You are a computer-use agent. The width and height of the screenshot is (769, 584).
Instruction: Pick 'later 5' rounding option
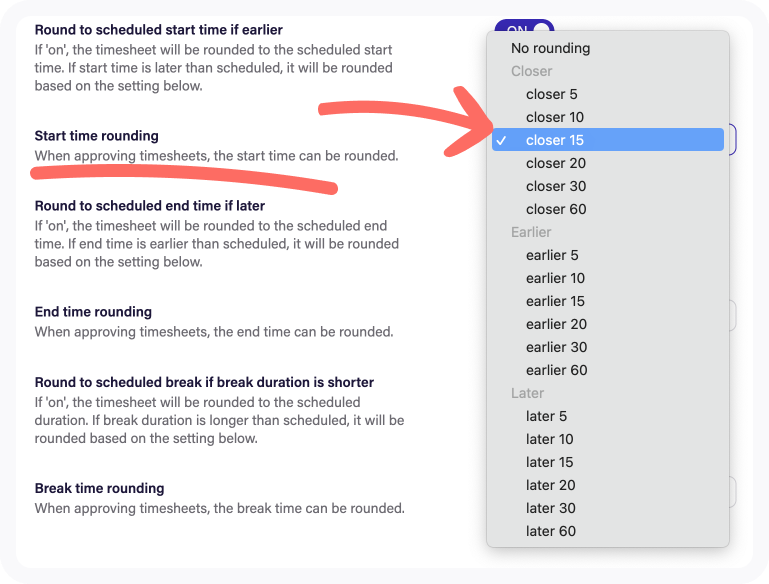(546, 416)
